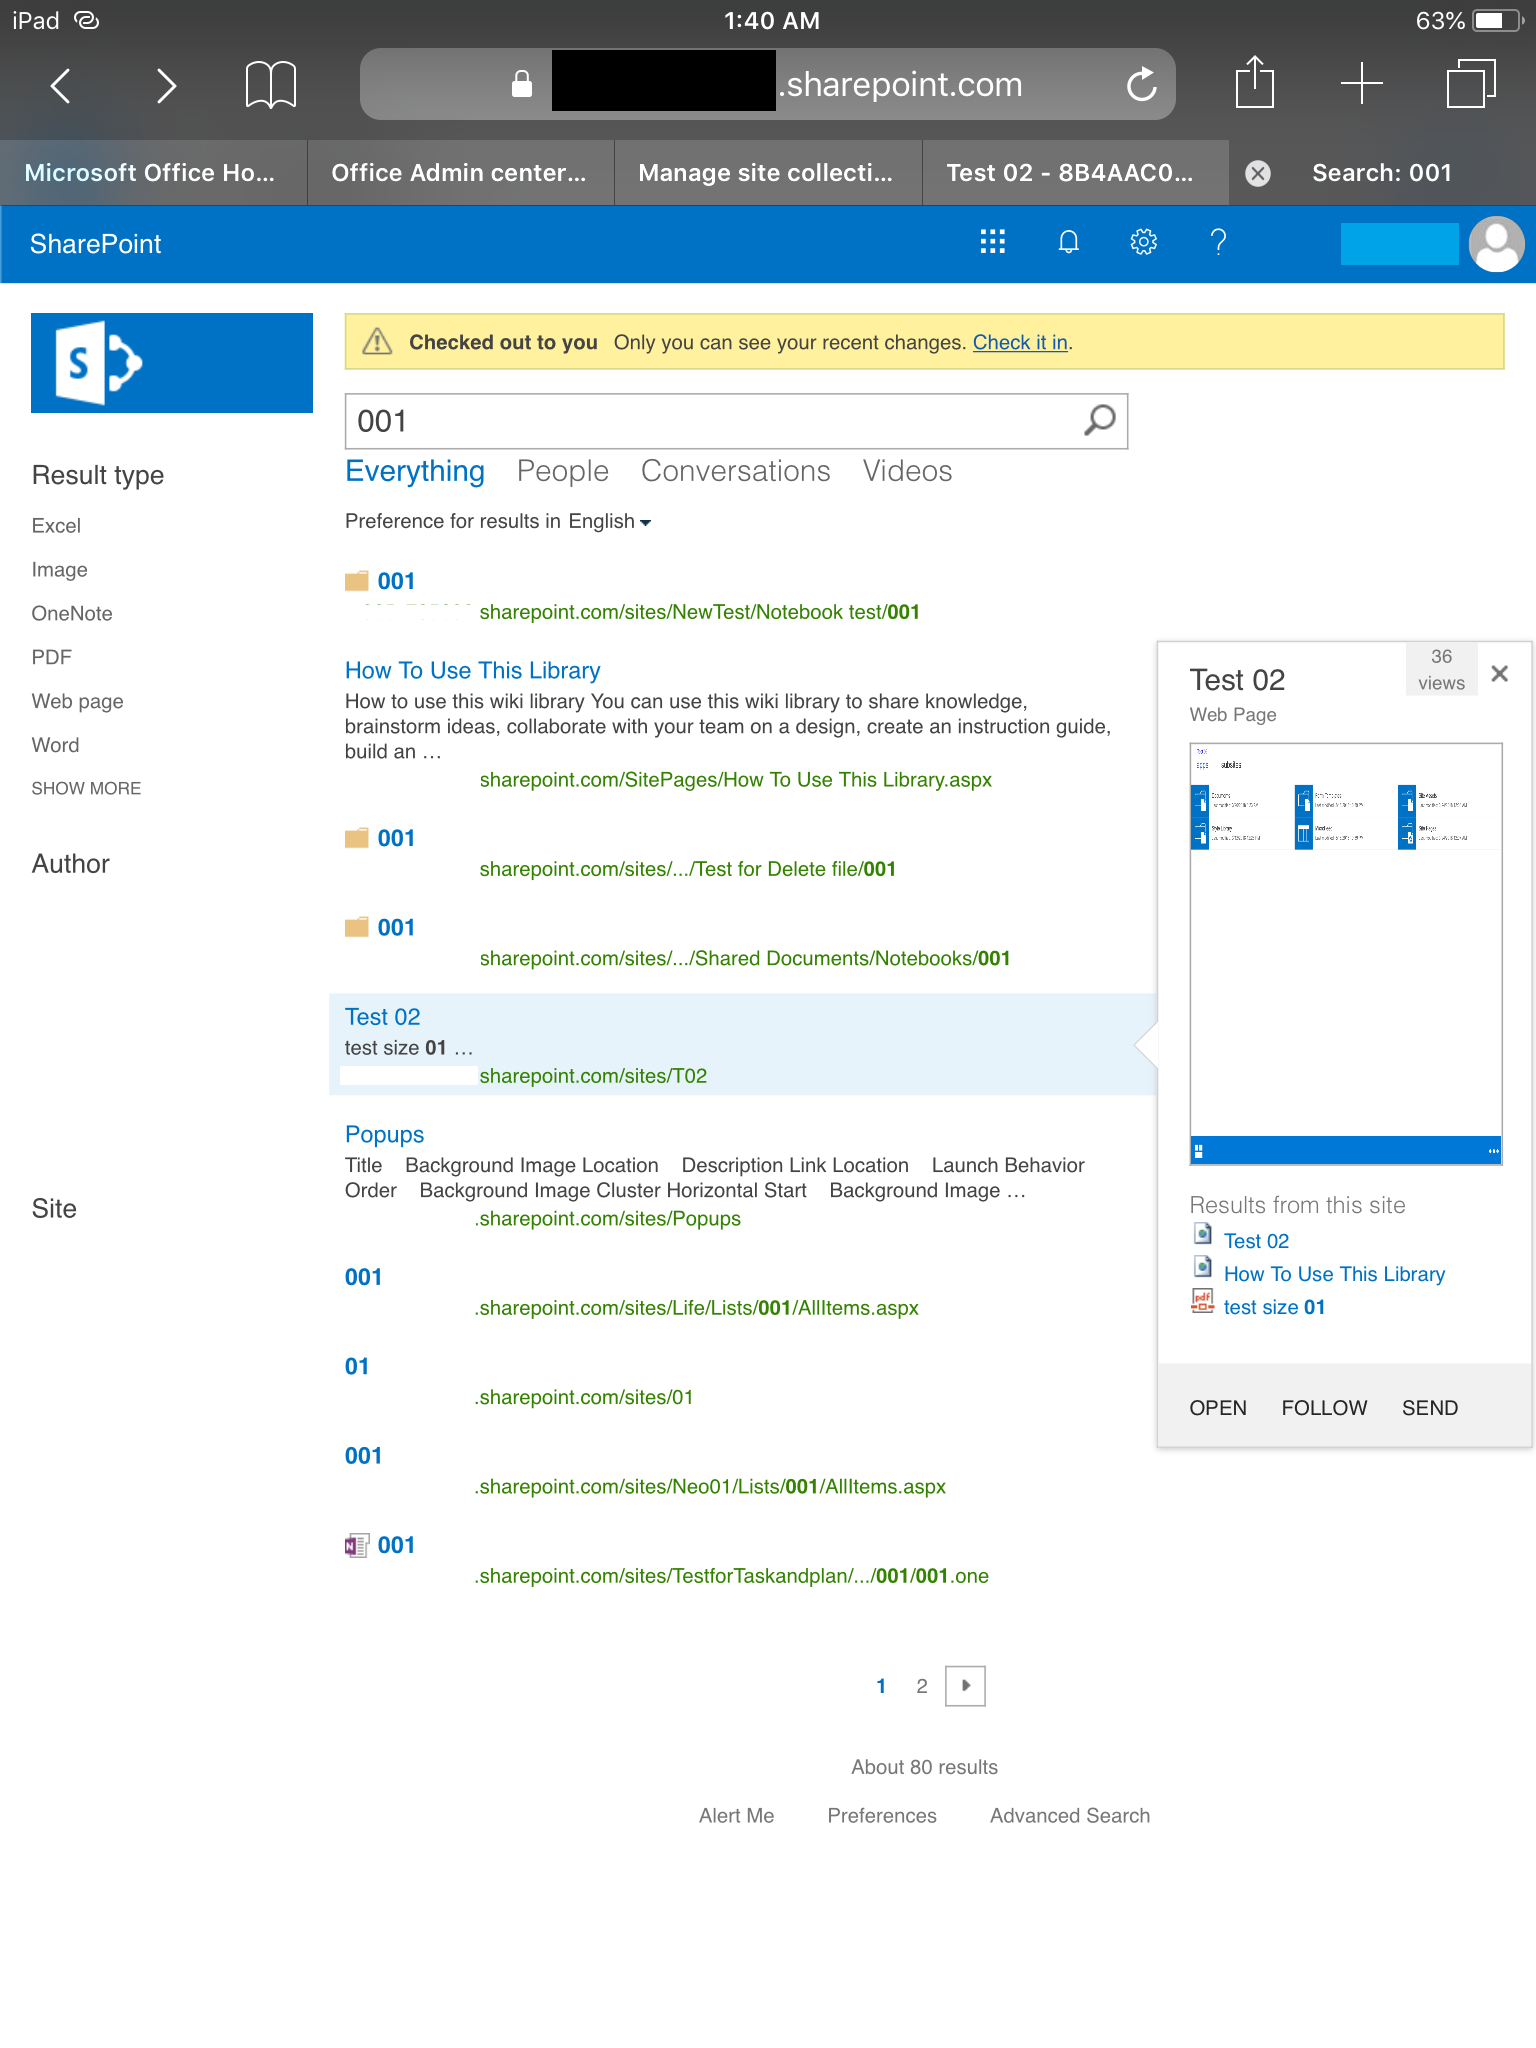Screen dimensions: 1536x2048
Task: Open 001 folder in Test for Delete file
Action: (x=396, y=838)
